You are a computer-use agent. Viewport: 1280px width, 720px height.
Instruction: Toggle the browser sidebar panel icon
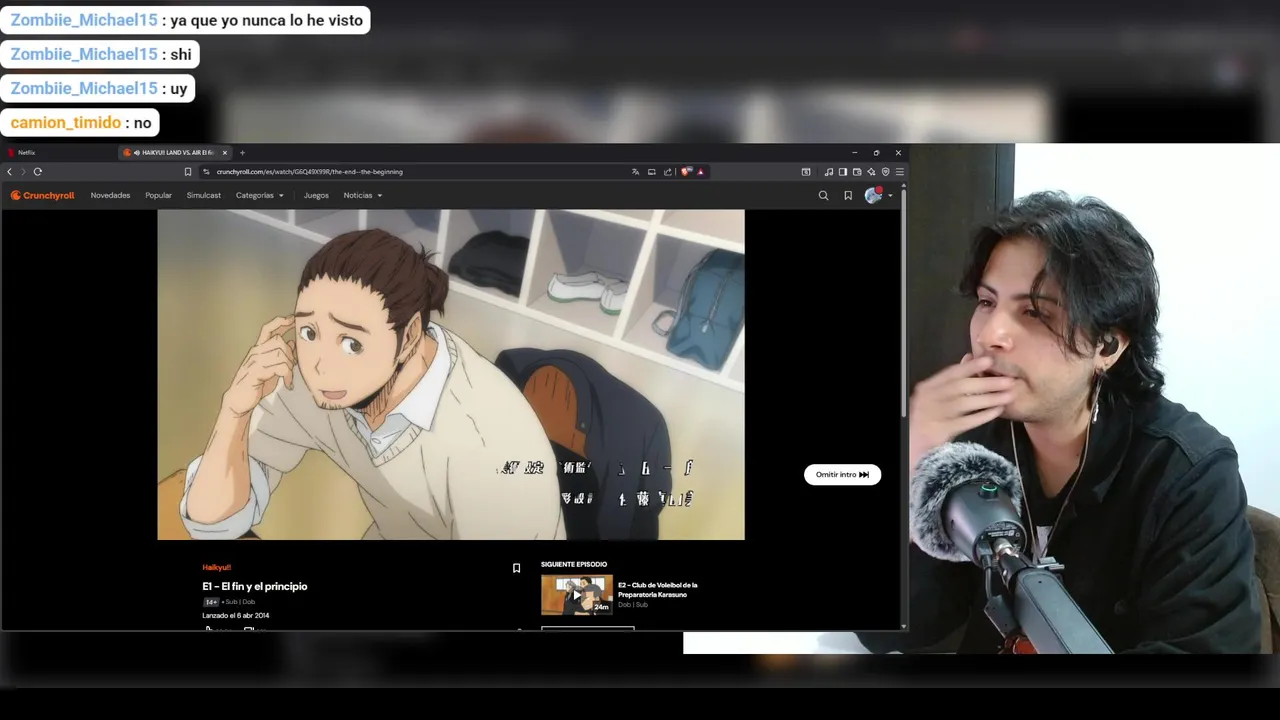pyautogui.click(x=842, y=172)
